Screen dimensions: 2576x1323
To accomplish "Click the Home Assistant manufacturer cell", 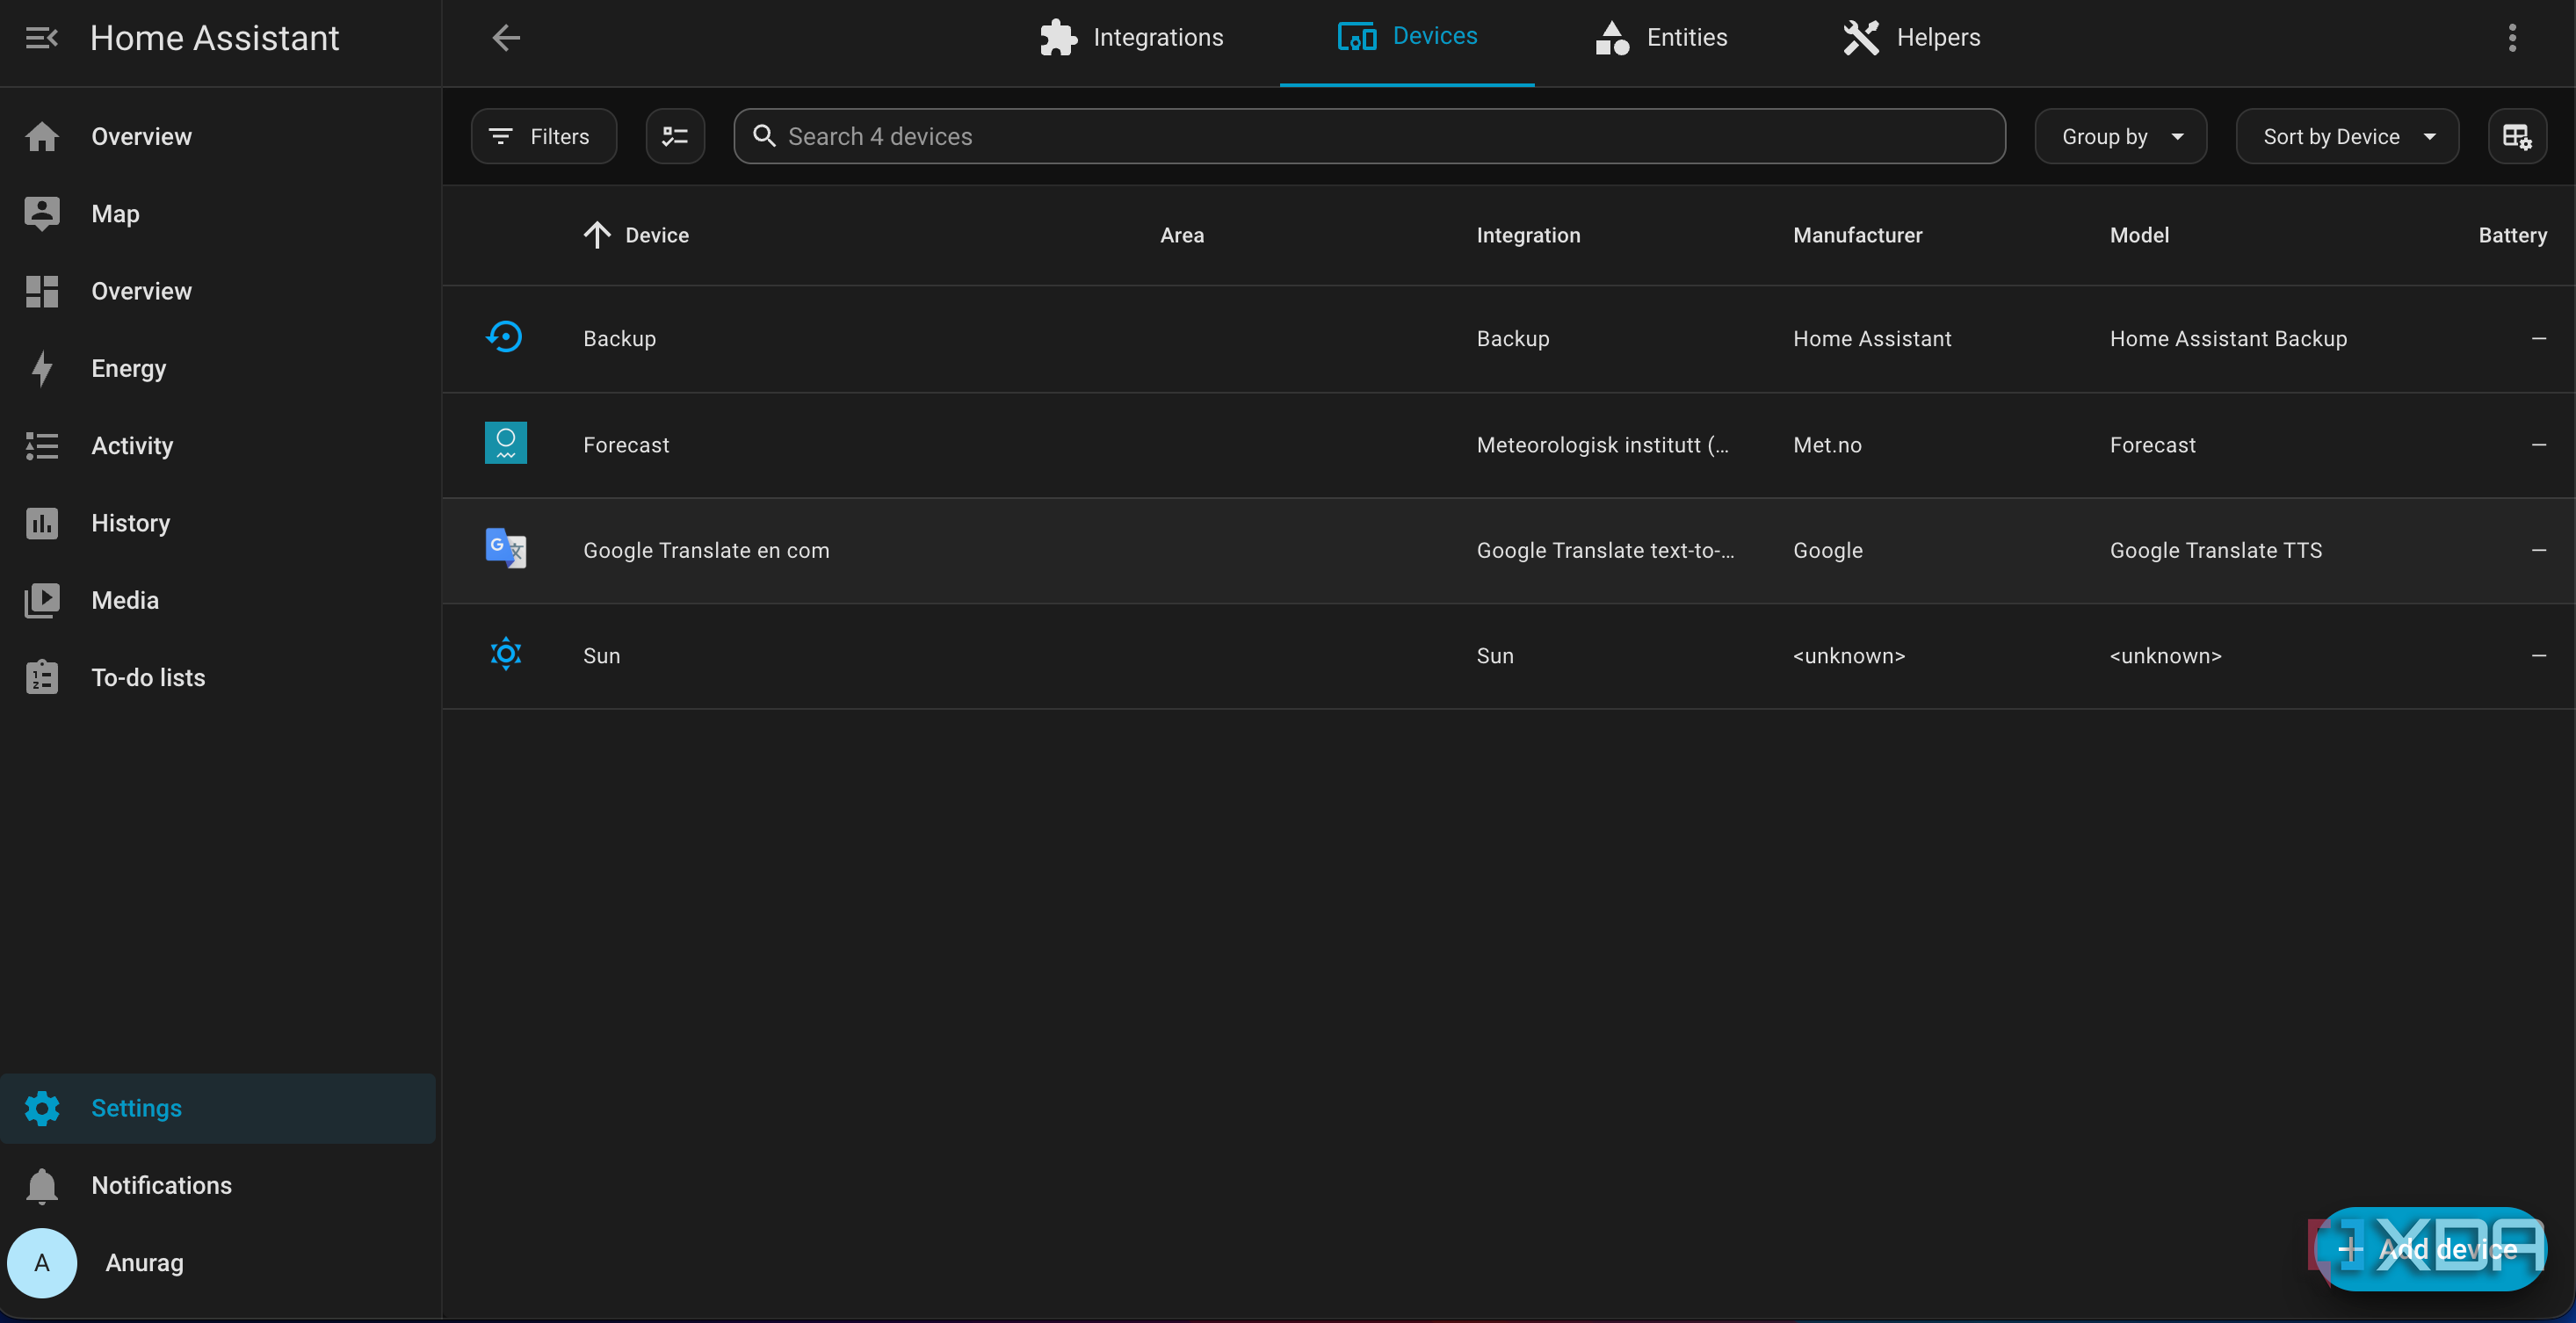I will (x=1871, y=339).
